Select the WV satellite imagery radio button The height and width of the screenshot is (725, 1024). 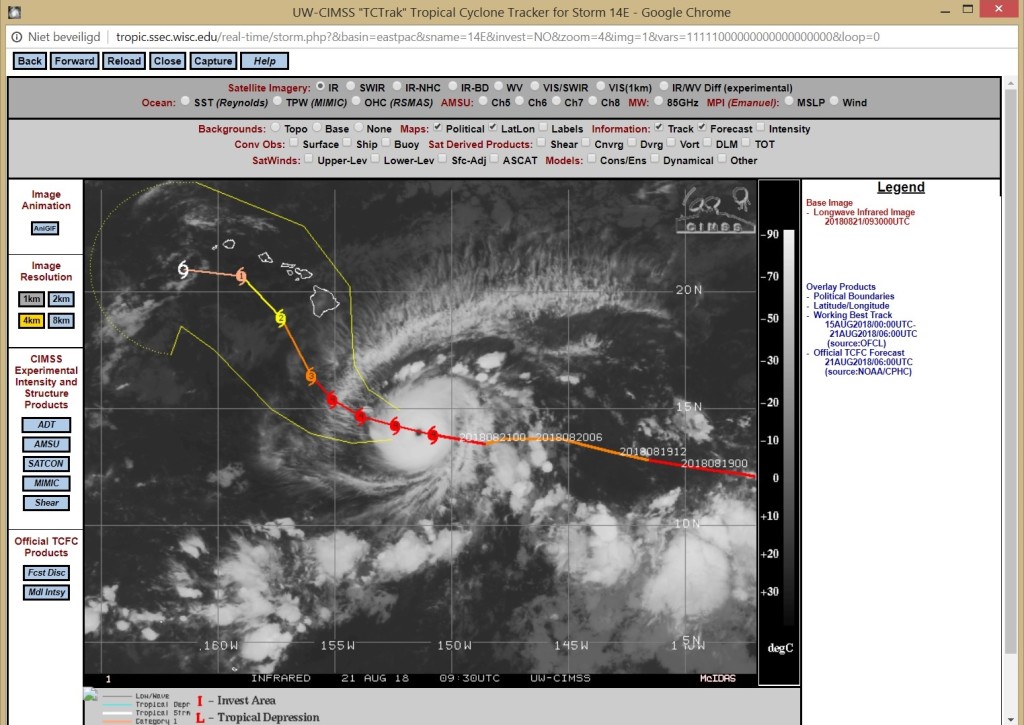[494, 87]
